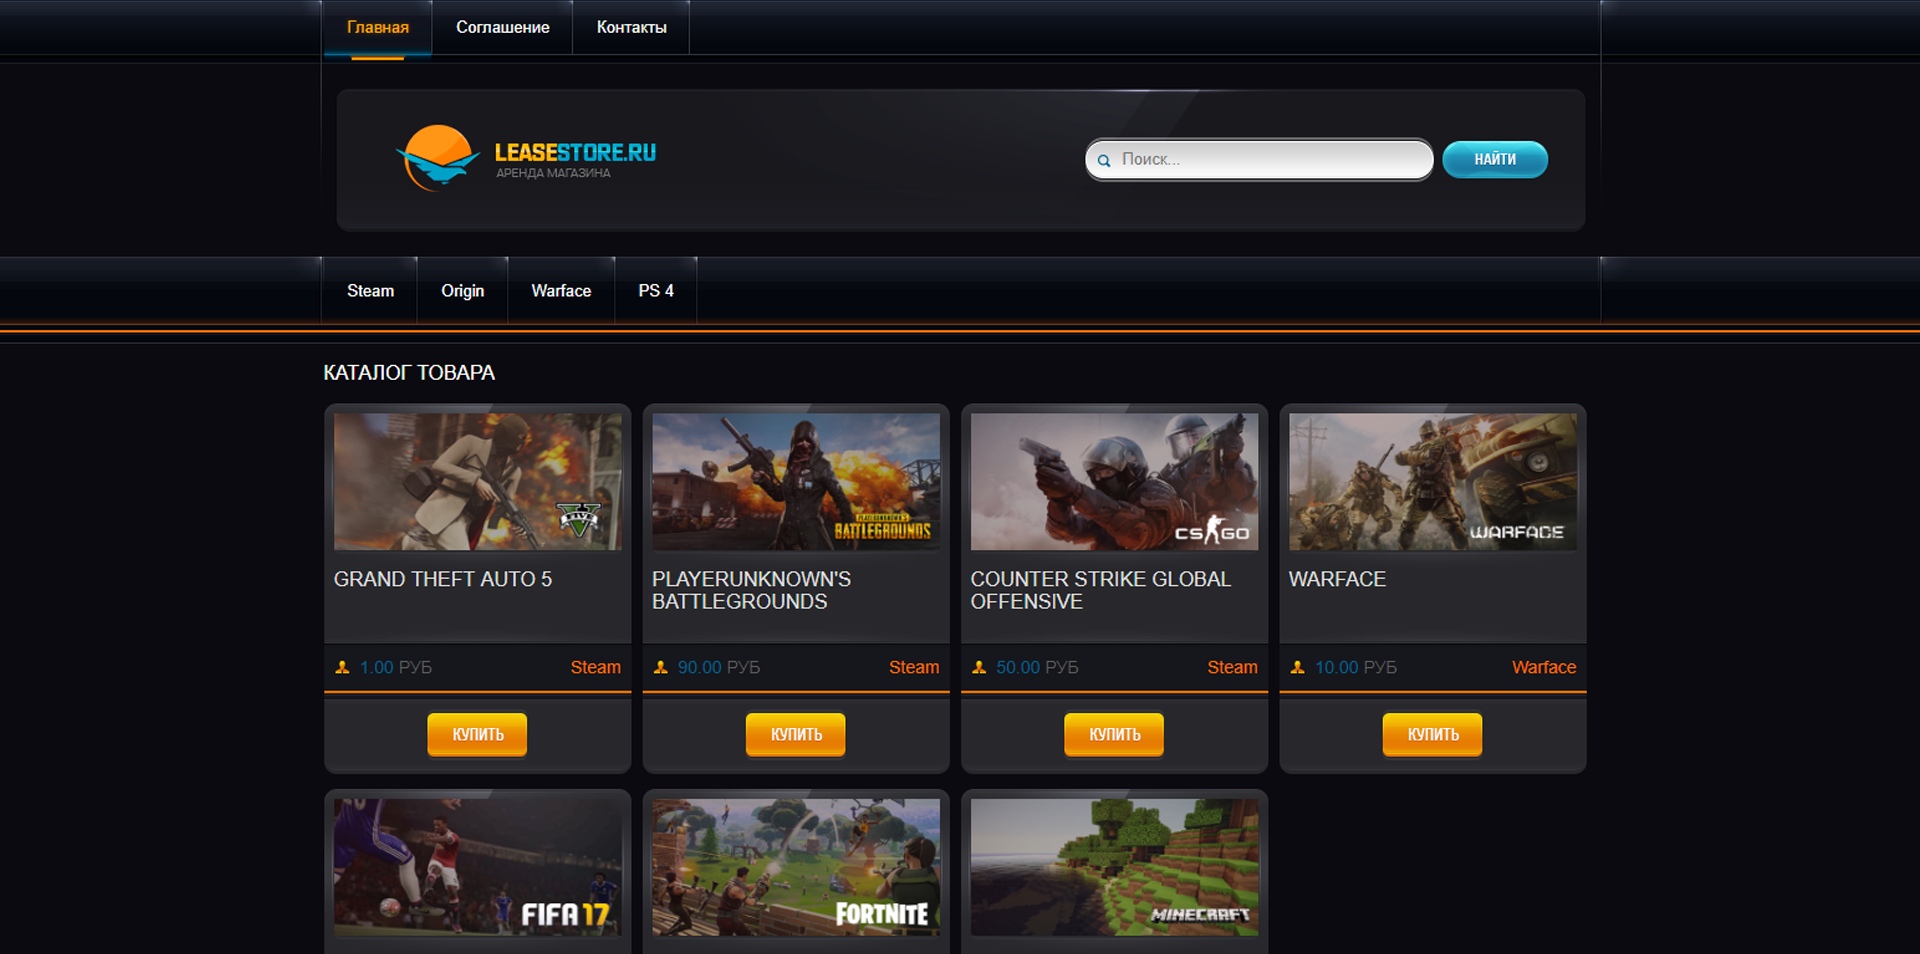Click the Поиск search input field

[1270, 160]
